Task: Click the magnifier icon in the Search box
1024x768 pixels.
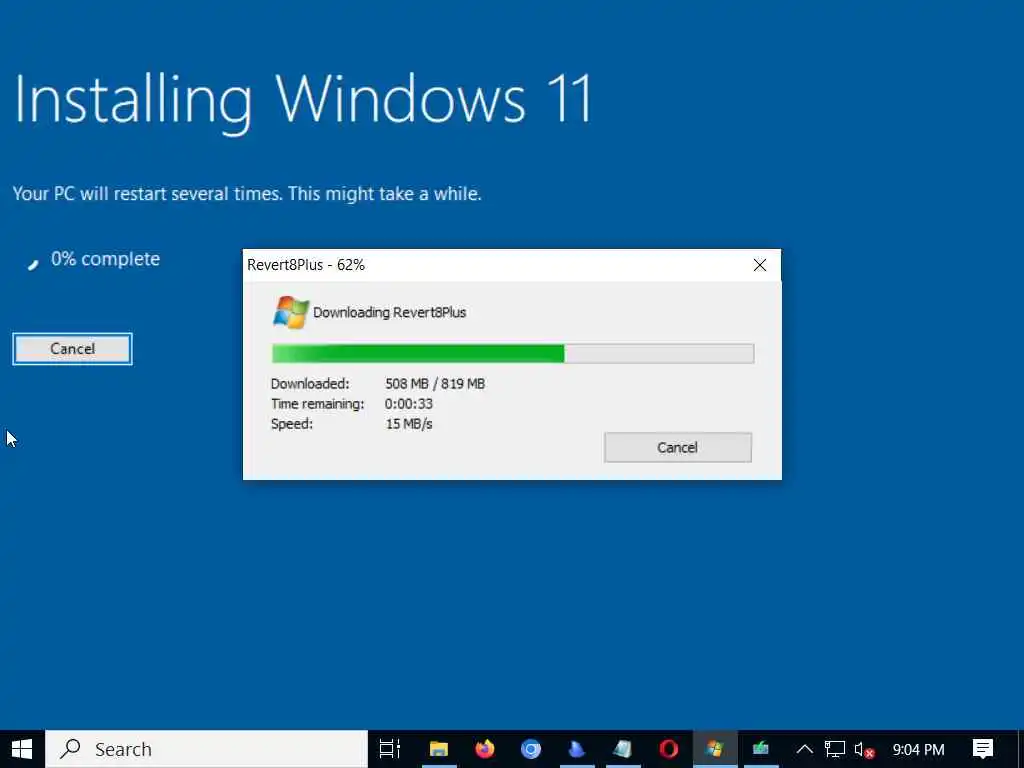Action: tap(70, 748)
